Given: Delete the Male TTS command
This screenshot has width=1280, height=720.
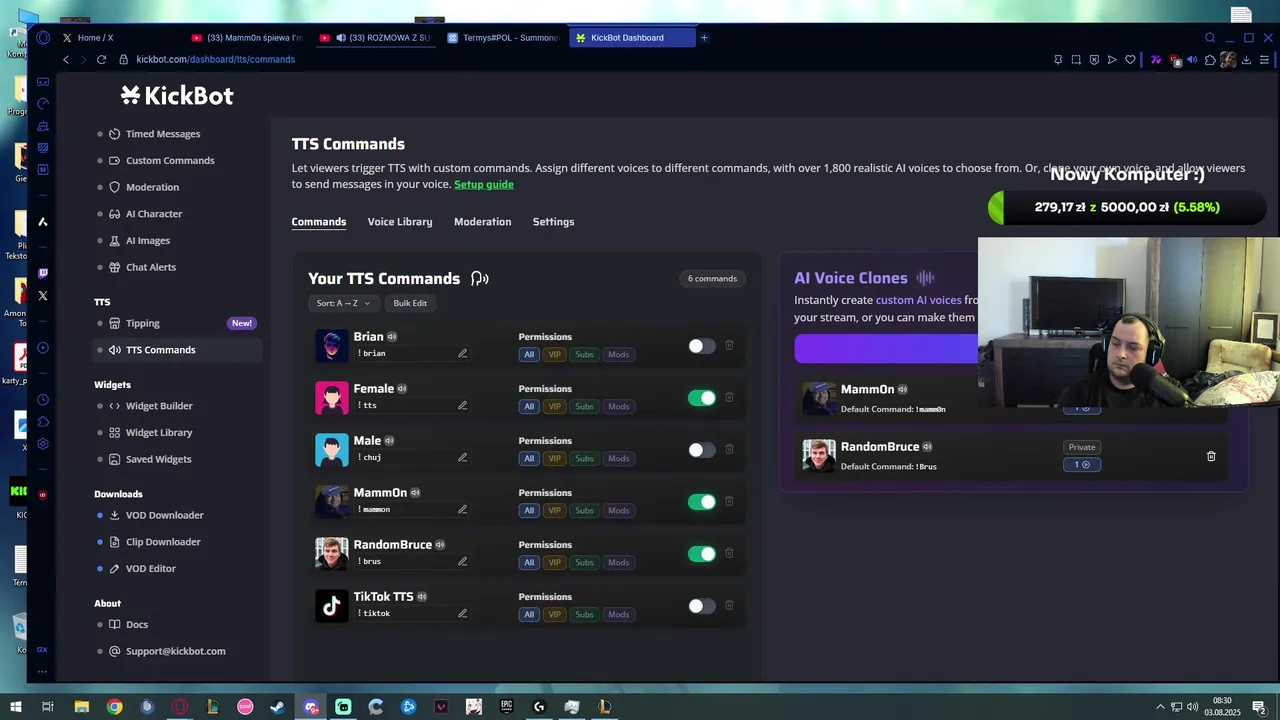Looking at the screenshot, I should (729, 449).
